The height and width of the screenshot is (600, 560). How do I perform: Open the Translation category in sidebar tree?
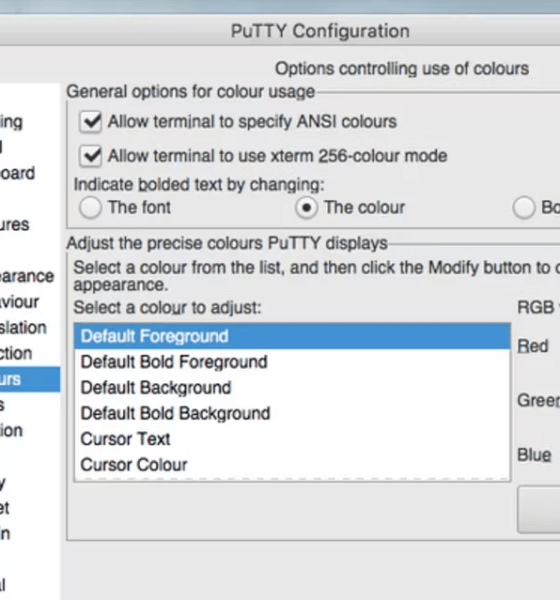click(x=23, y=328)
